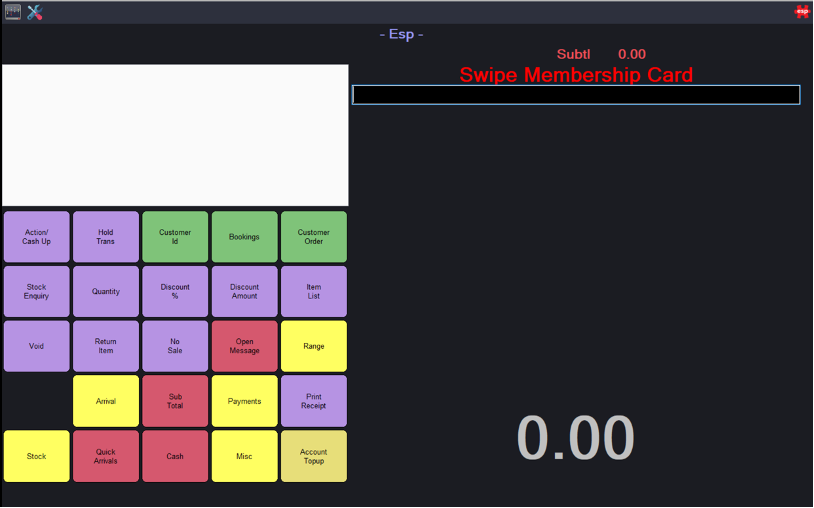This screenshot has width=814, height=508.
Task: Click the white transaction list area
Action: pyautogui.click(x=175, y=135)
